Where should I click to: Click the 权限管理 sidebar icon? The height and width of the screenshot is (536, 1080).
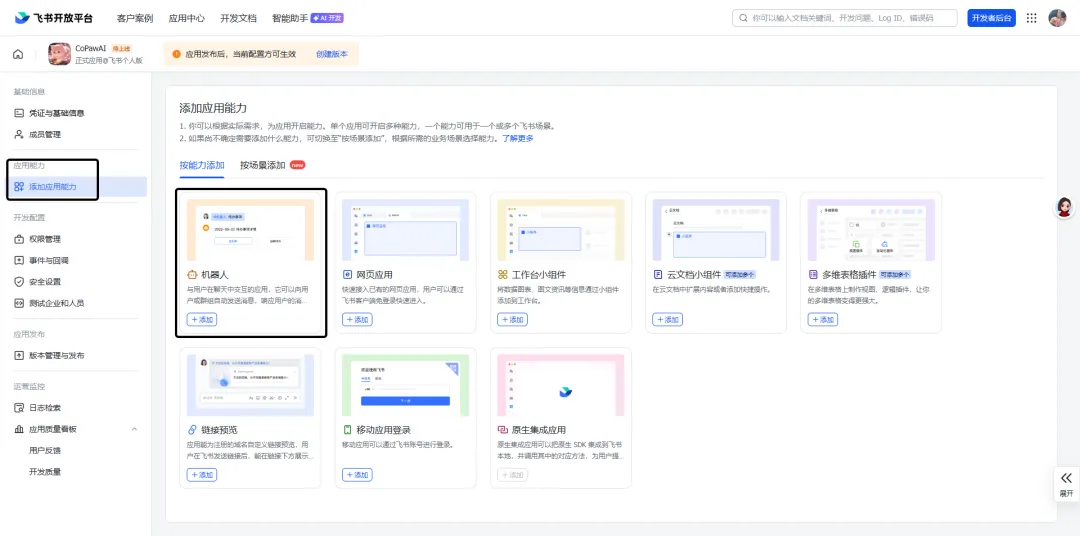tap(19, 239)
